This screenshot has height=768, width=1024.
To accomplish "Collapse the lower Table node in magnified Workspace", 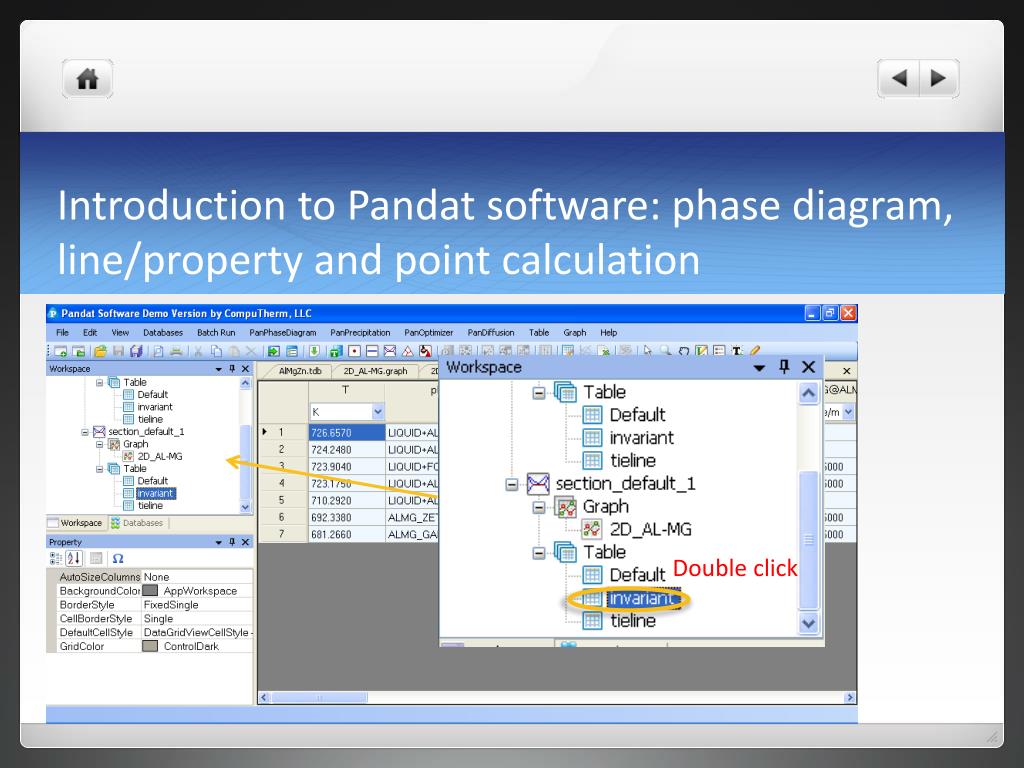I will coord(539,553).
